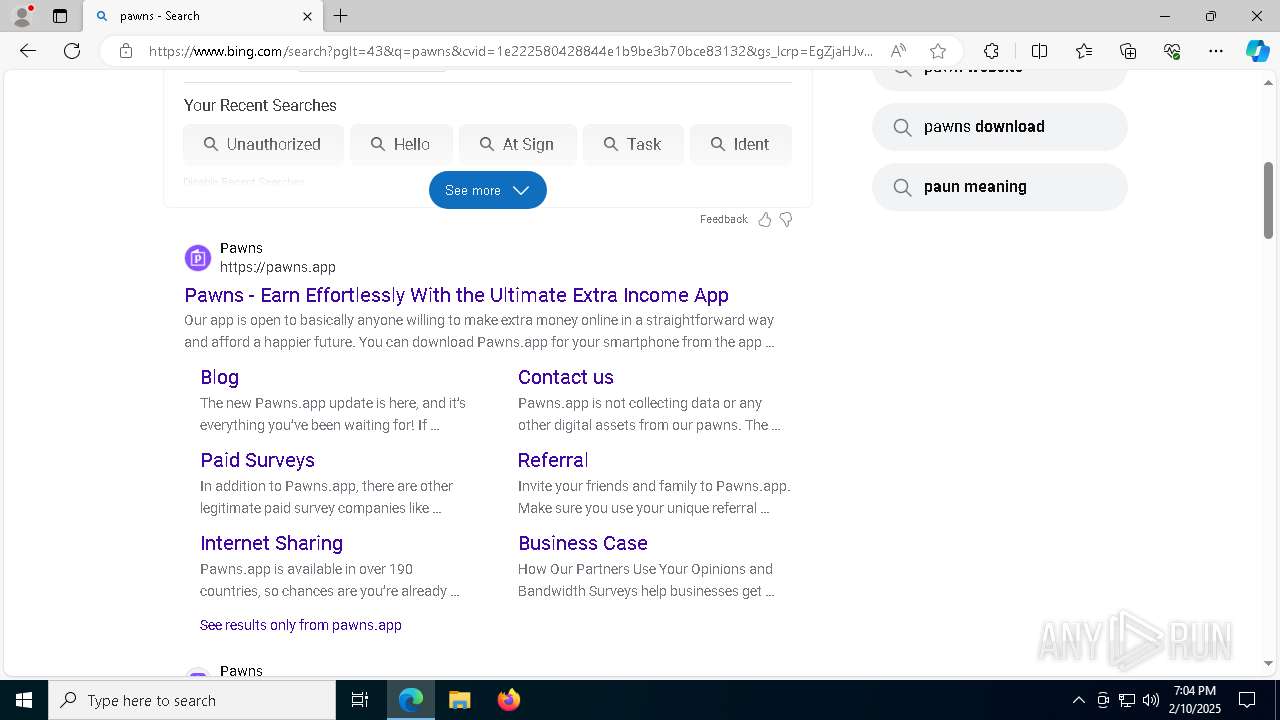The height and width of the screenshot is (720, 1280).
Task: Click the scrollbar down arrow
Action: tap(1268, 663)
